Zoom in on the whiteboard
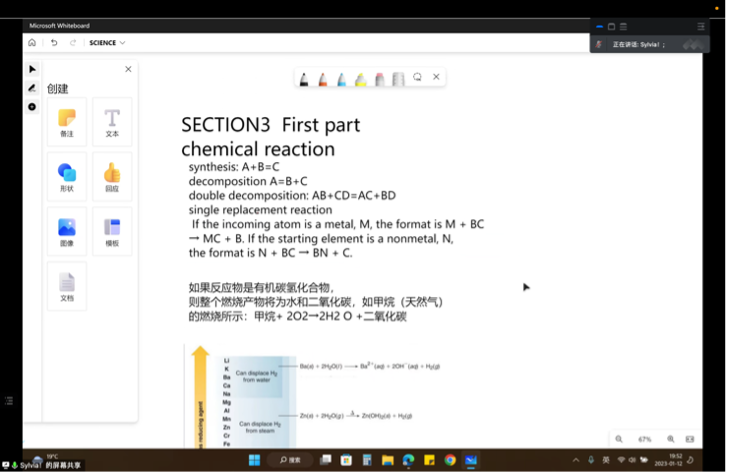Image resolution: width=730 pixels, height=476 pixels. [670, 439]
